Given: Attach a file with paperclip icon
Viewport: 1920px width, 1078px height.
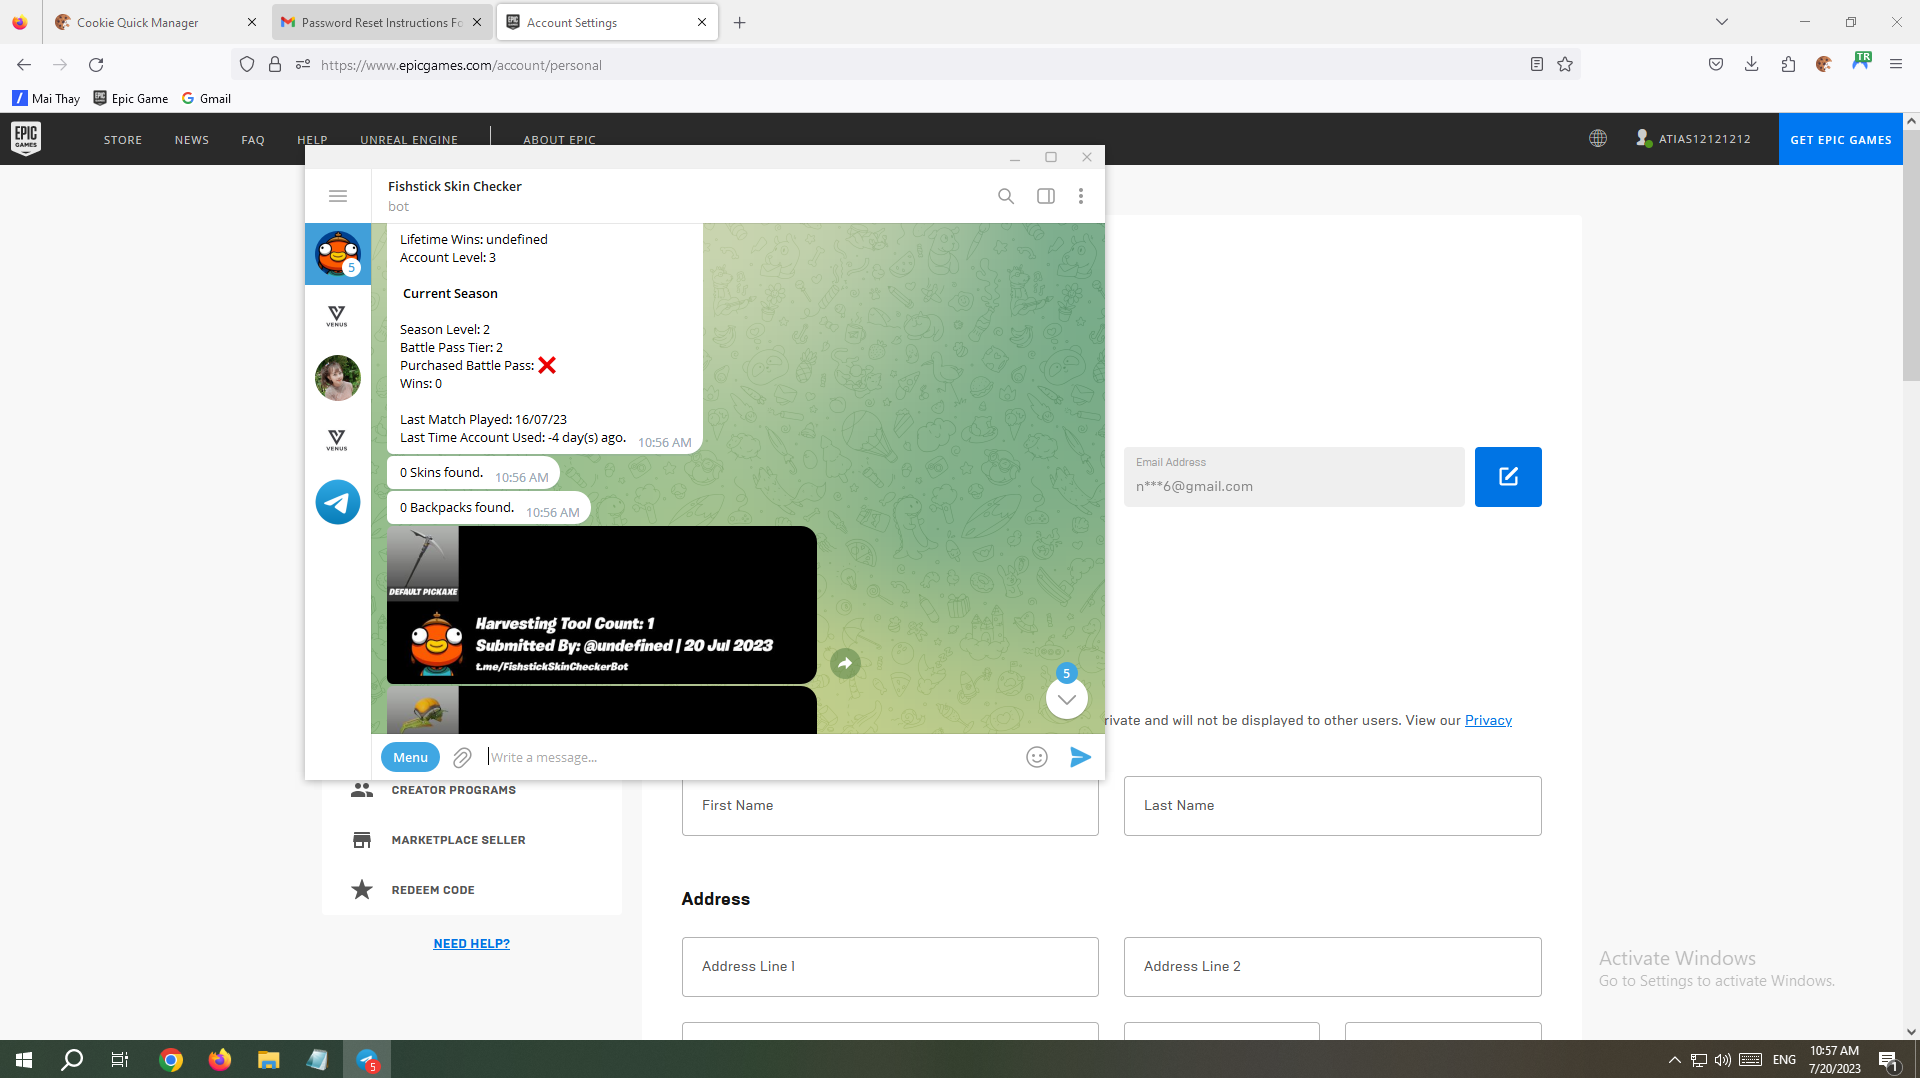Looking at the screenshot, I should click(462, 758).
